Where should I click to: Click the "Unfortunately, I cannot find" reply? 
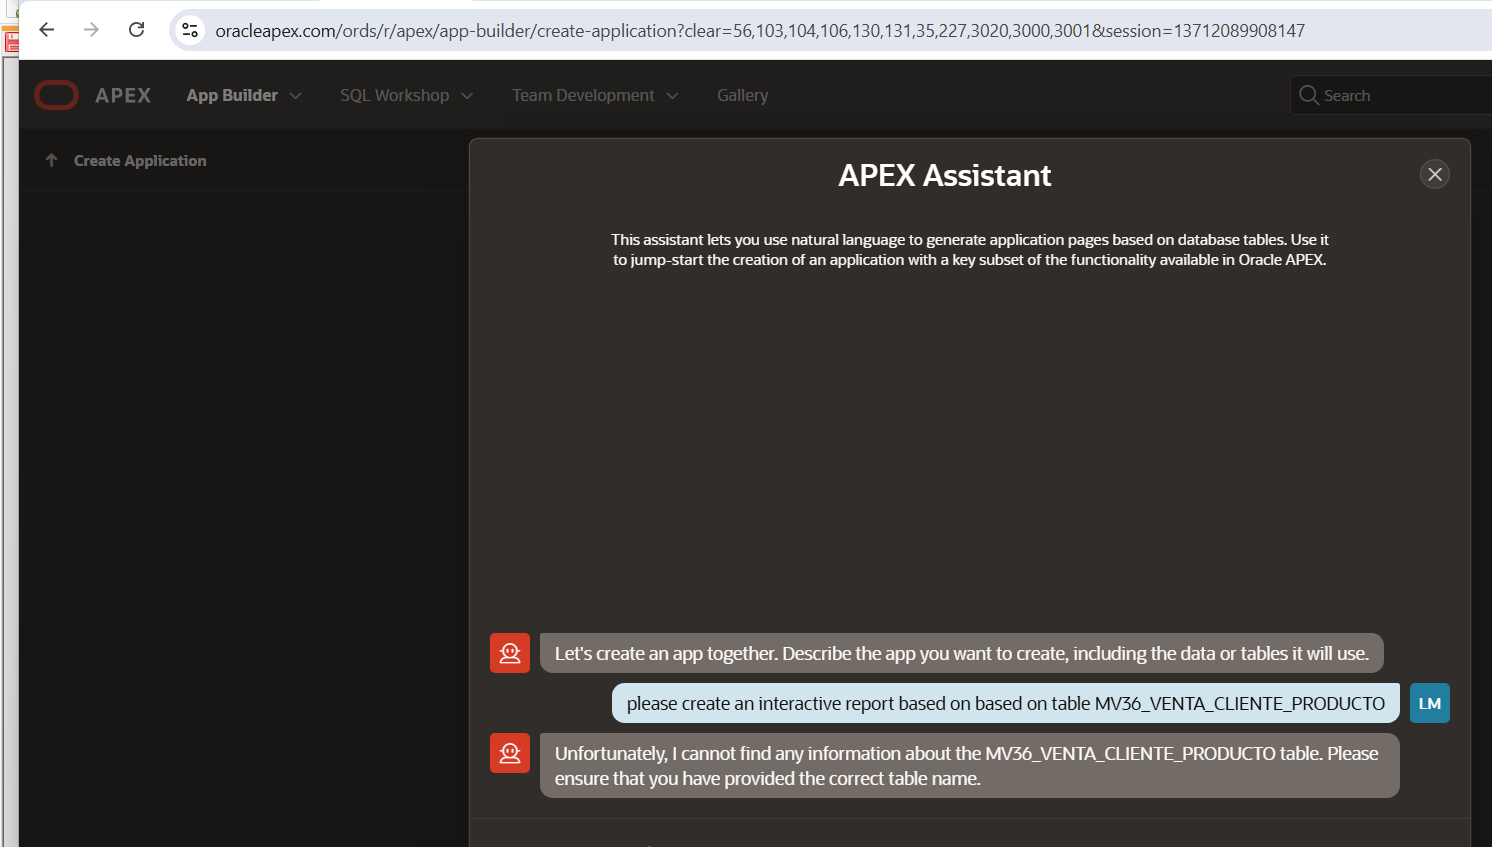[970, 765]
